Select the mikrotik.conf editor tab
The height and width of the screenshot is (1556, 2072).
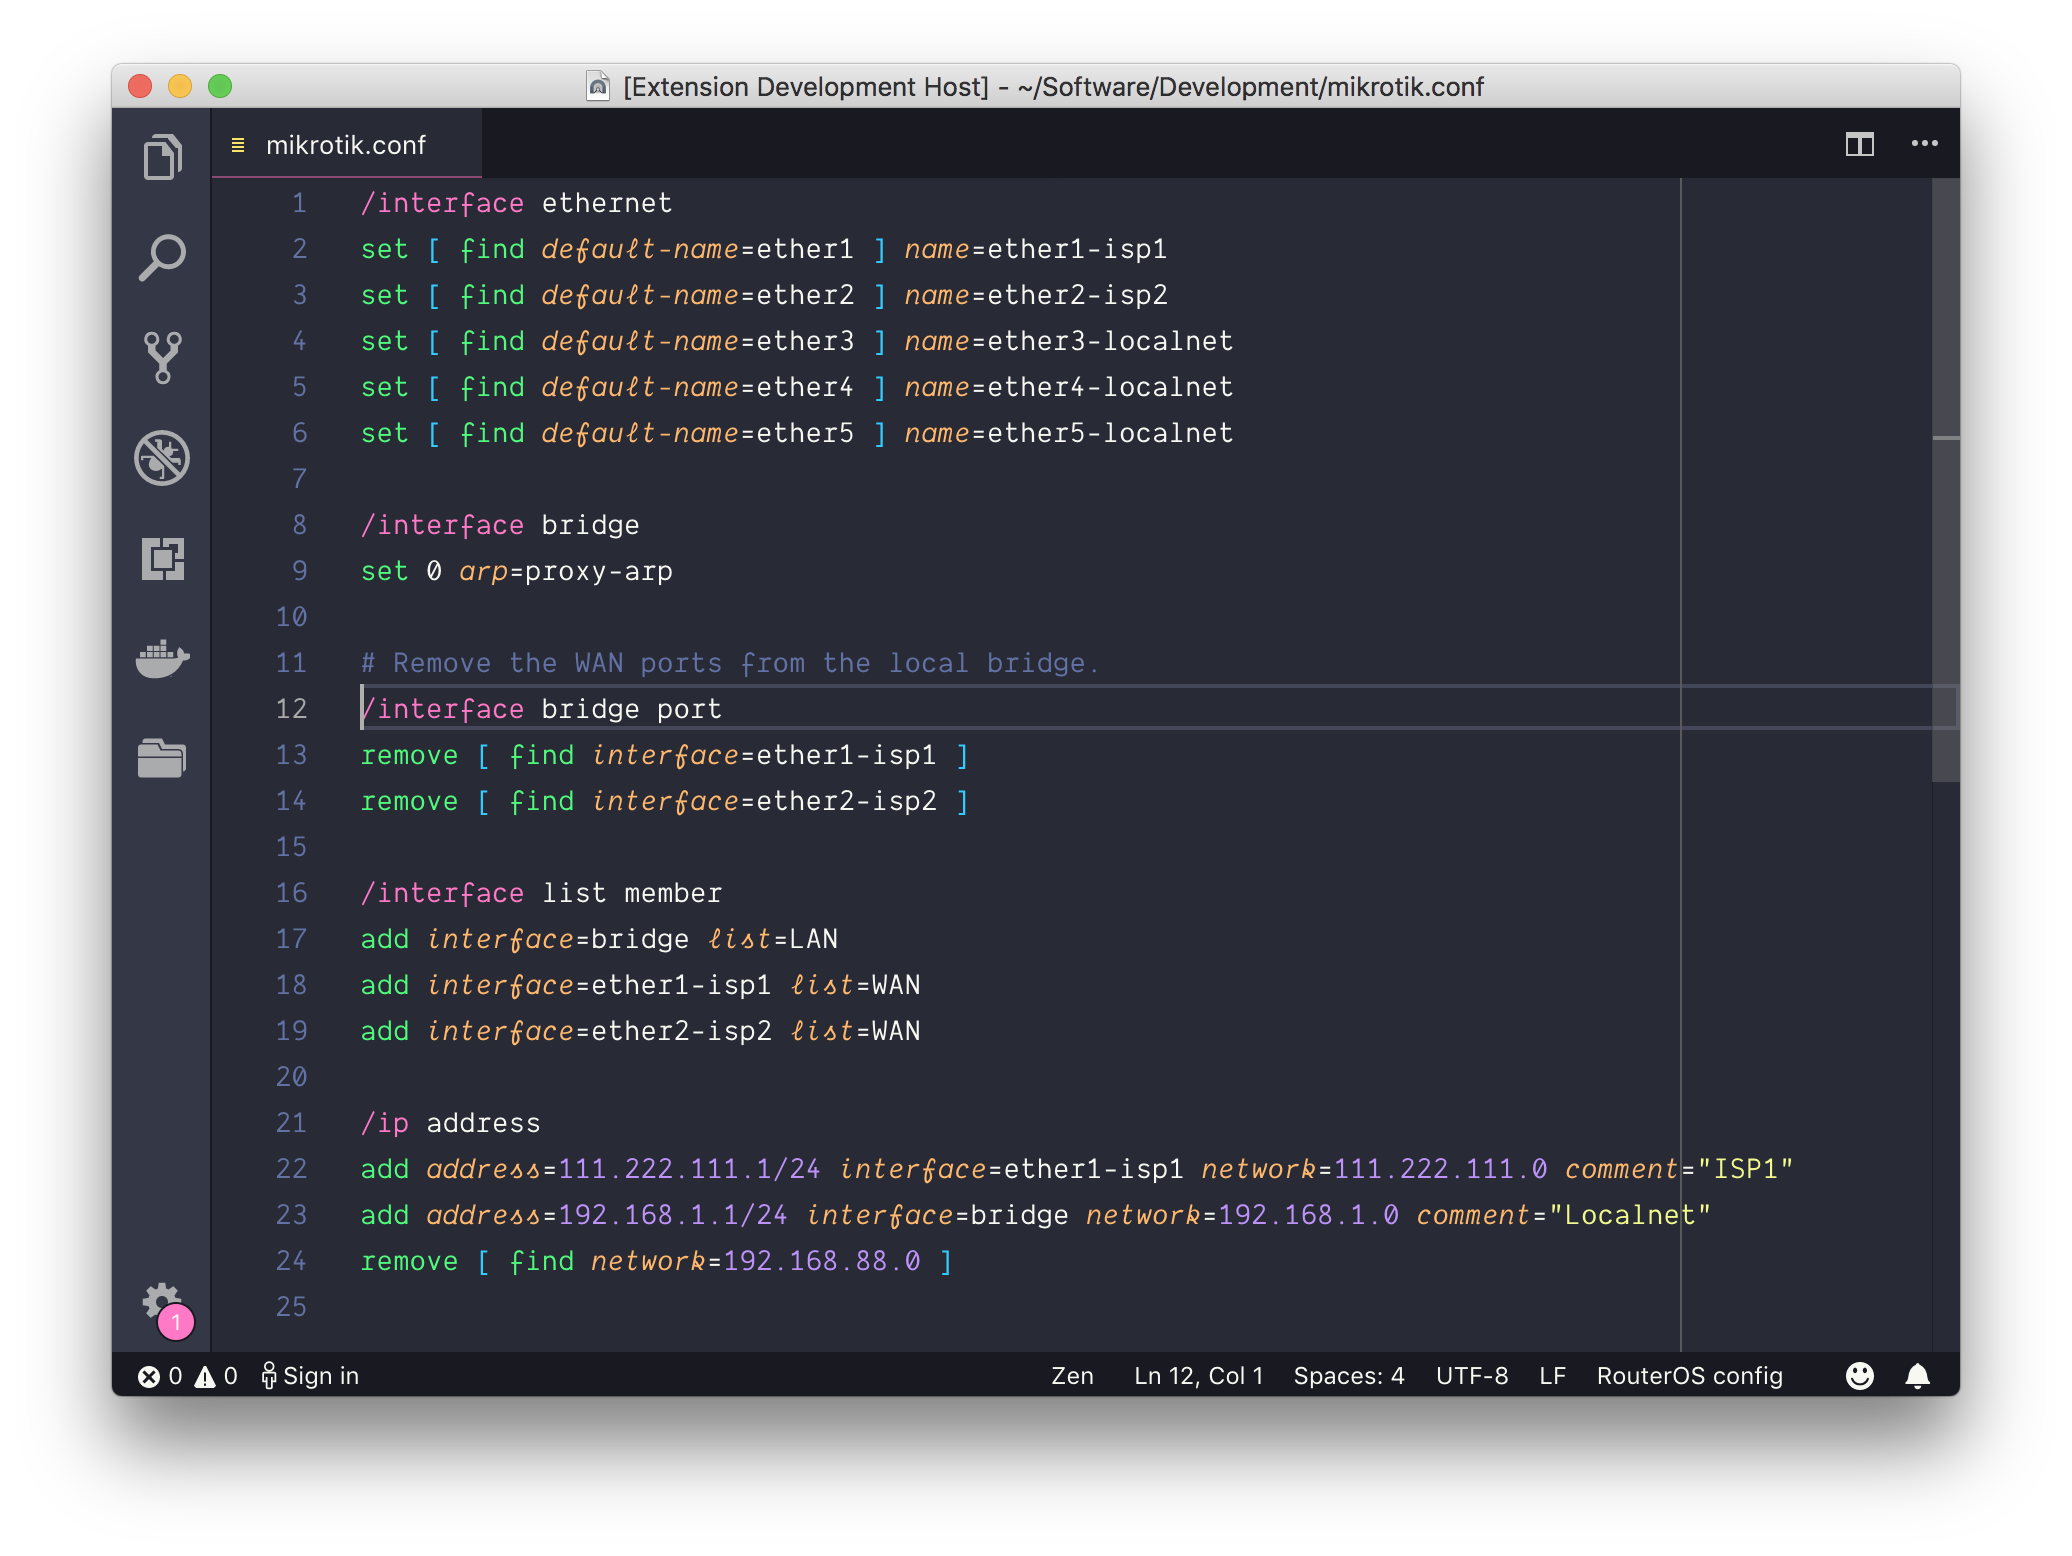(345, 145)
